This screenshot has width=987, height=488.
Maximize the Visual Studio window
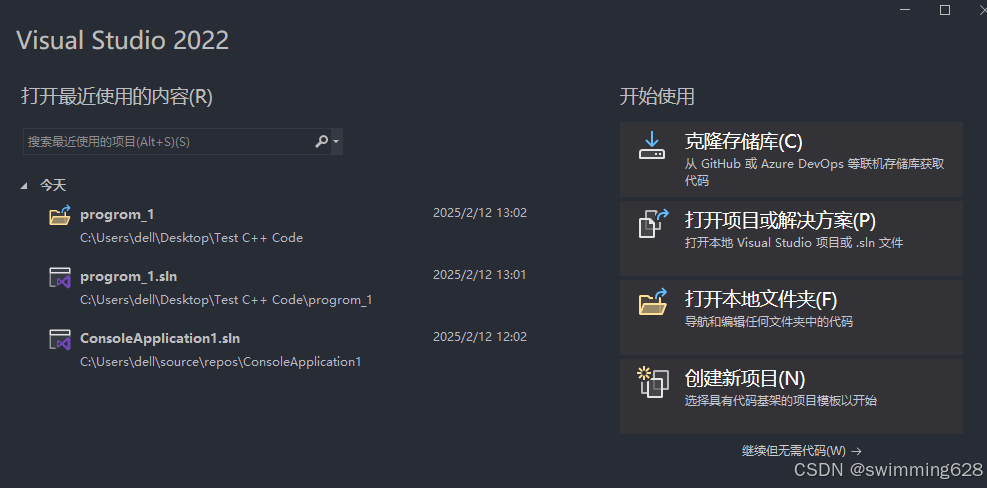(x=945, y=10)
